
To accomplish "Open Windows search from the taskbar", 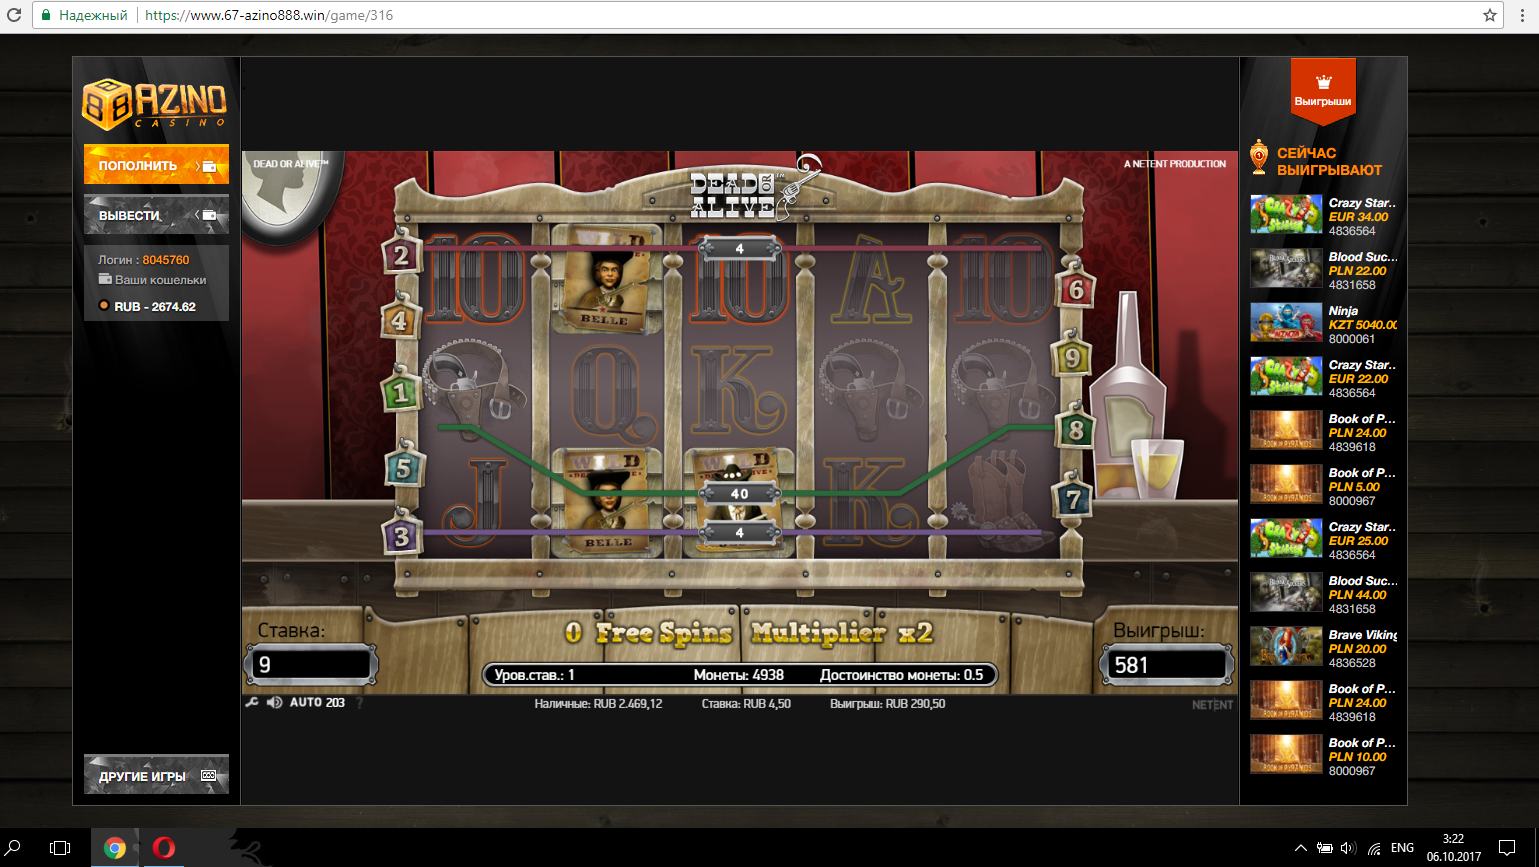I will (x=14, y=848).
